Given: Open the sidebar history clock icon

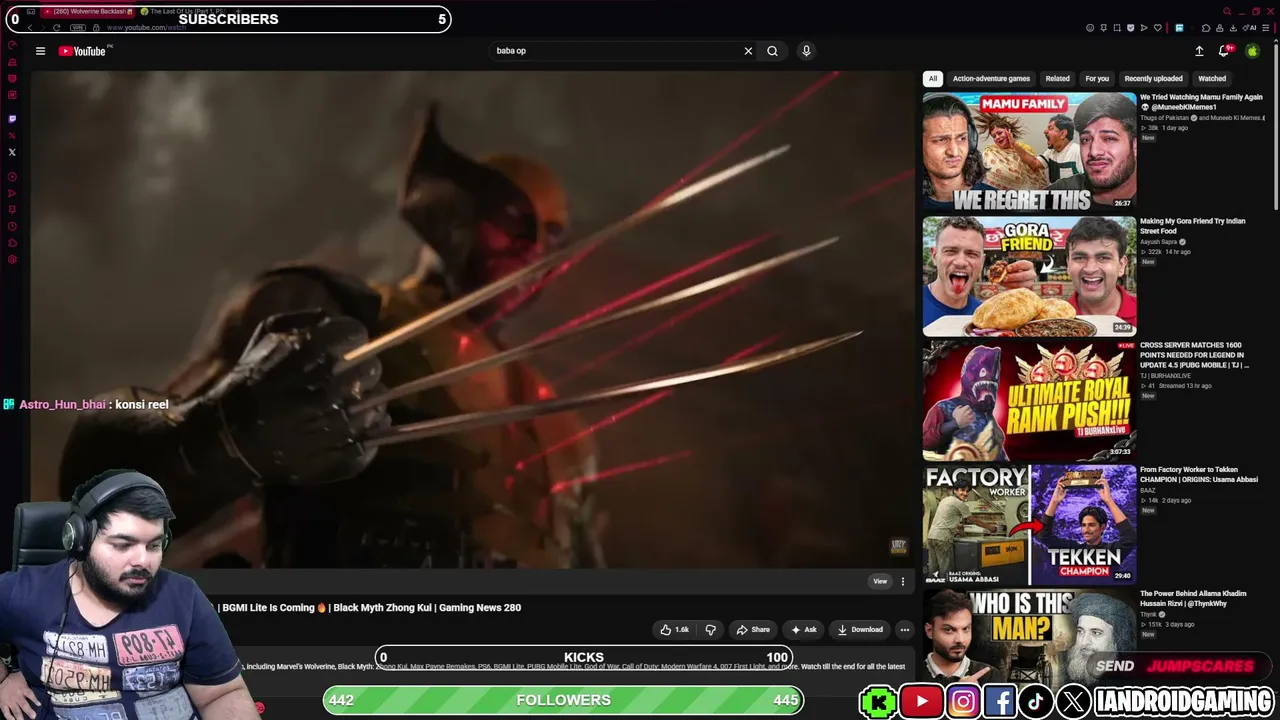Looking at the screenshot, I should tap(12, 226).
